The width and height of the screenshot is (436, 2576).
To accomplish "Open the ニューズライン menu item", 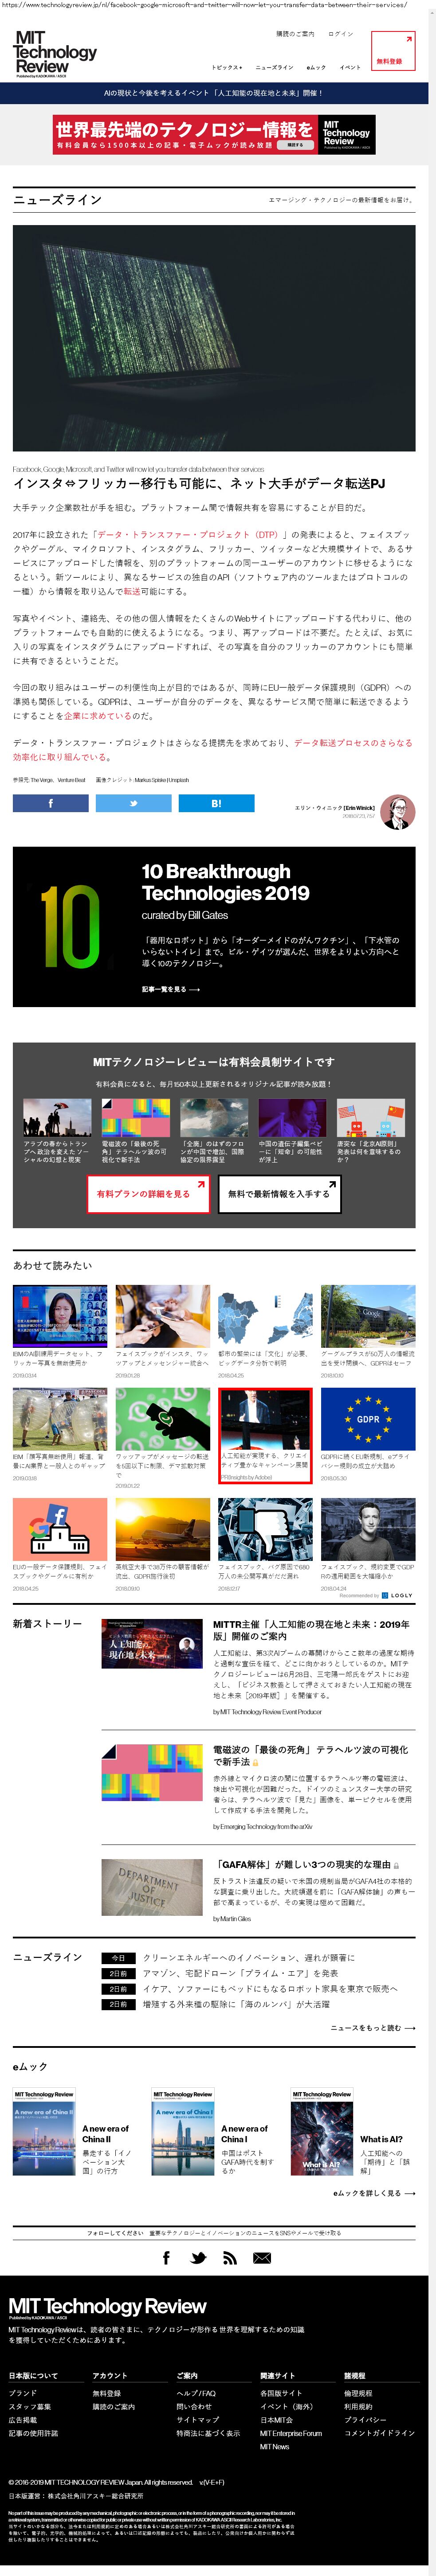I will (x=275, y=67).
